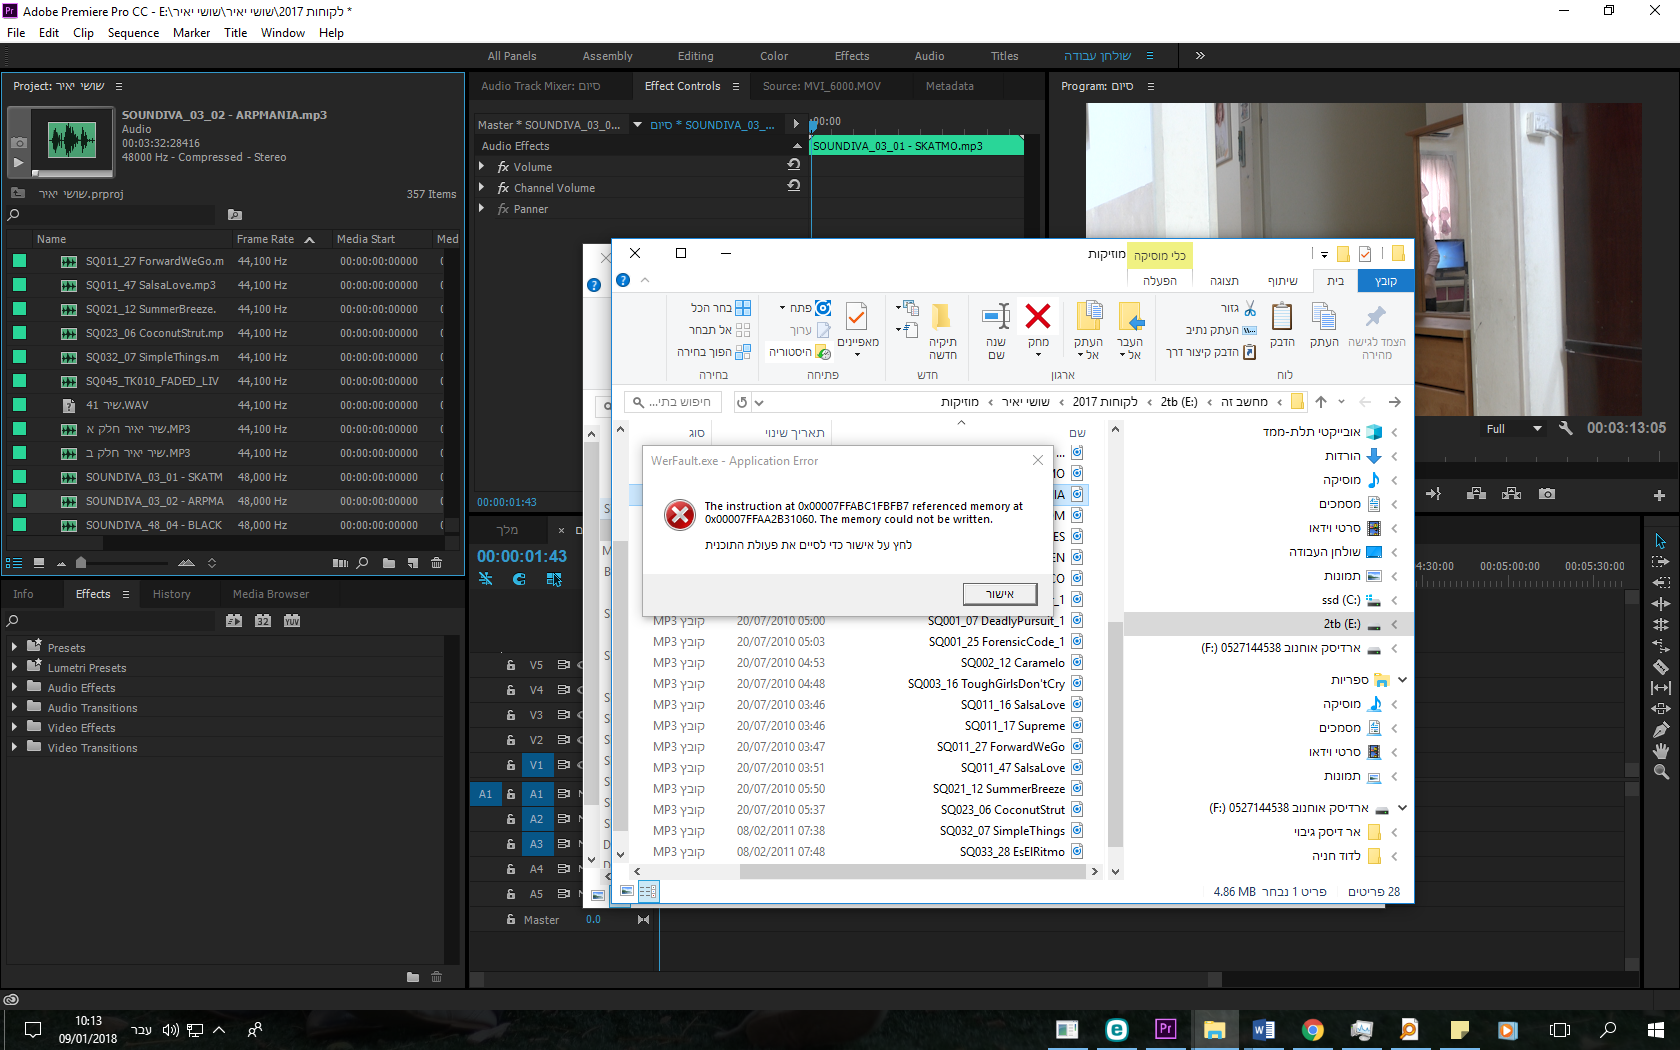This screenshot has width=1680, height=1050.
Task: Click the אישור button in error dialog
Action: click(1000, 594)
